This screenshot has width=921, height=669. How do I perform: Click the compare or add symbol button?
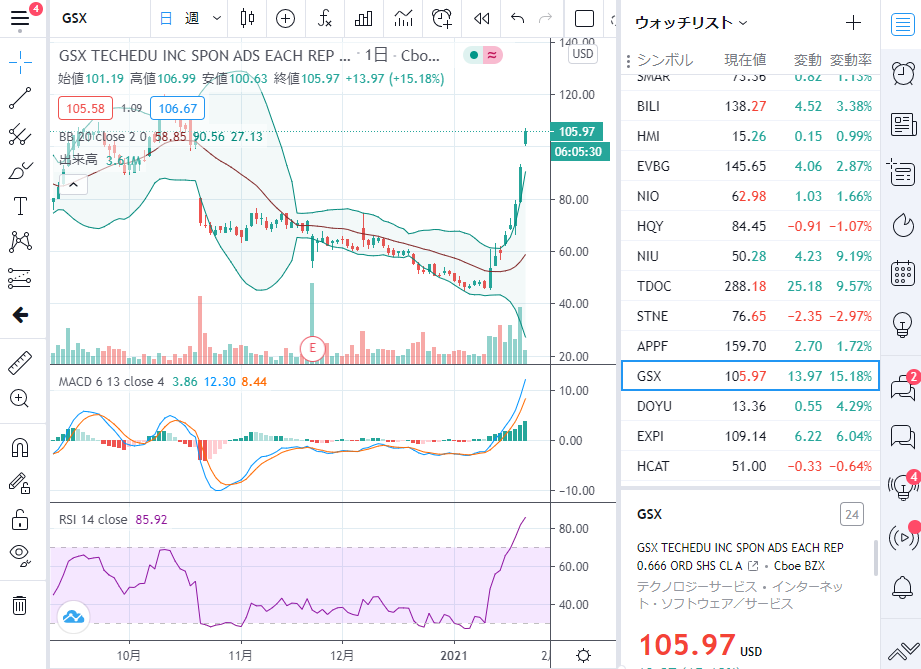pos(285,19)
